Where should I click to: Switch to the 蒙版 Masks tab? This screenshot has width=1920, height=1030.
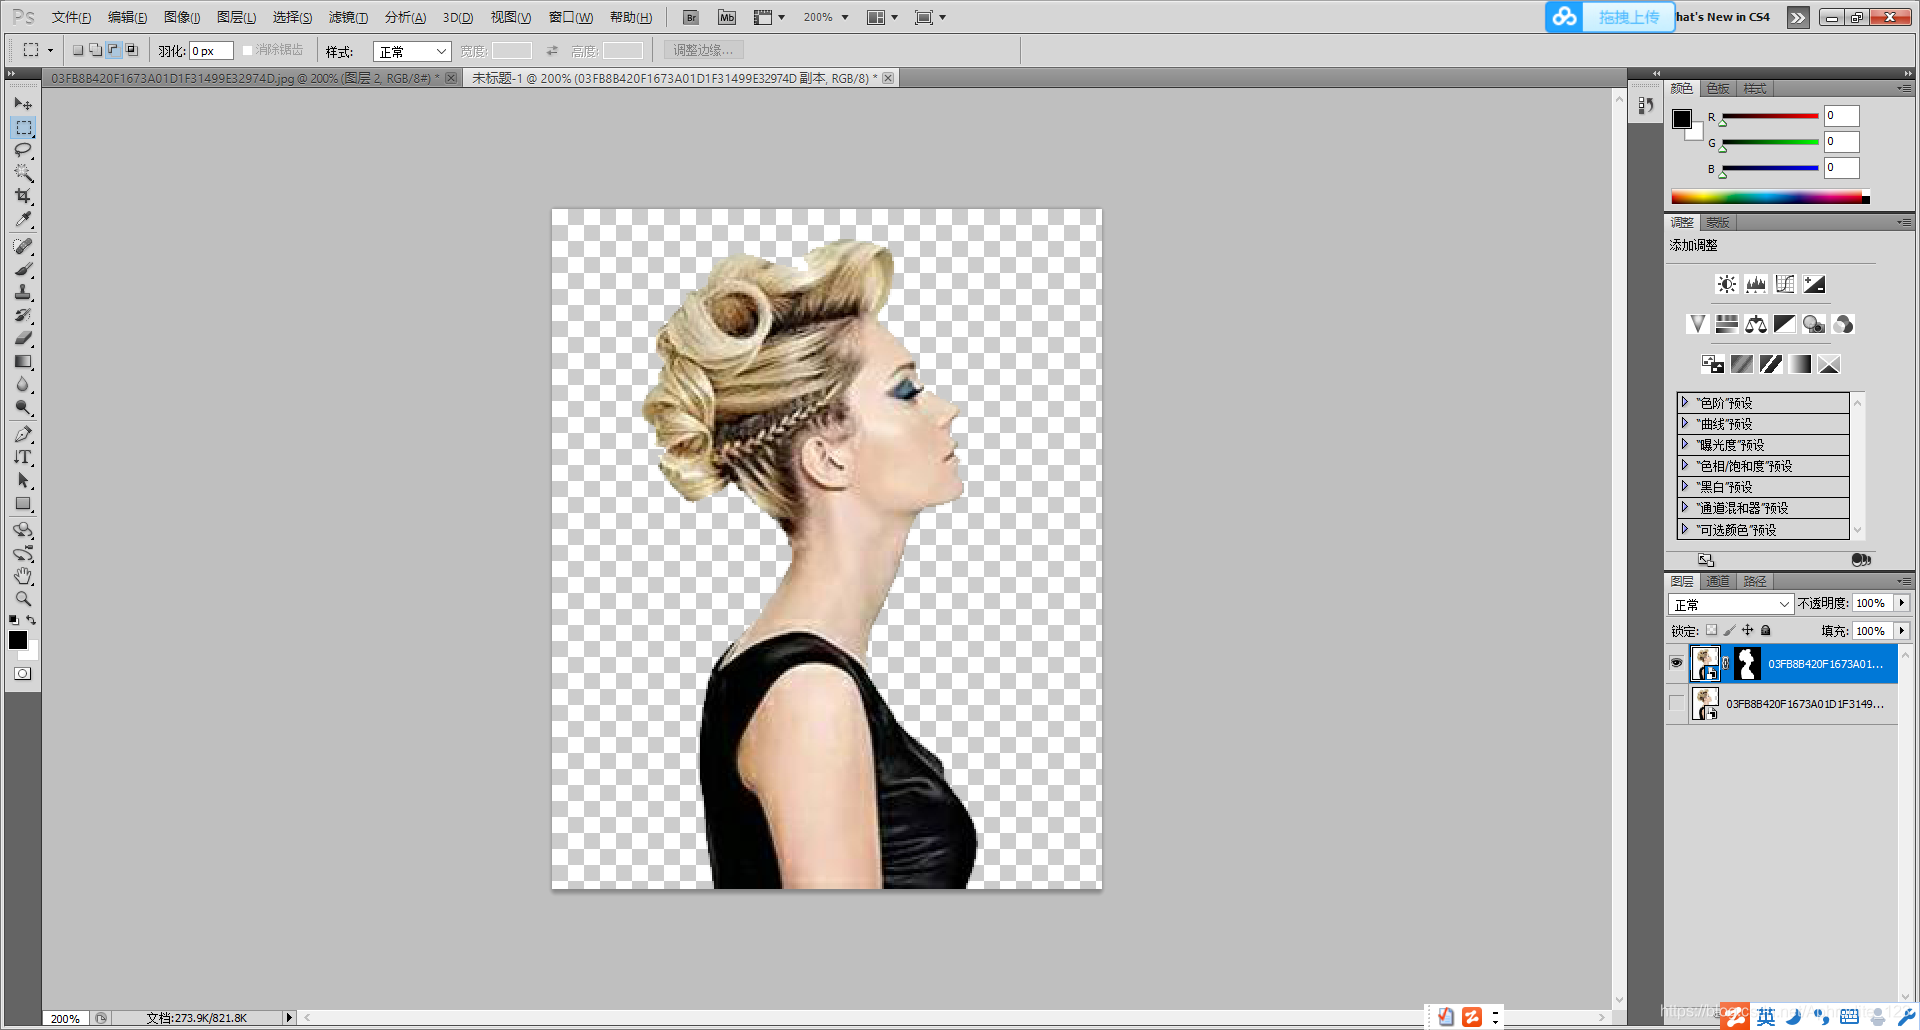[x=1718, y=222]
